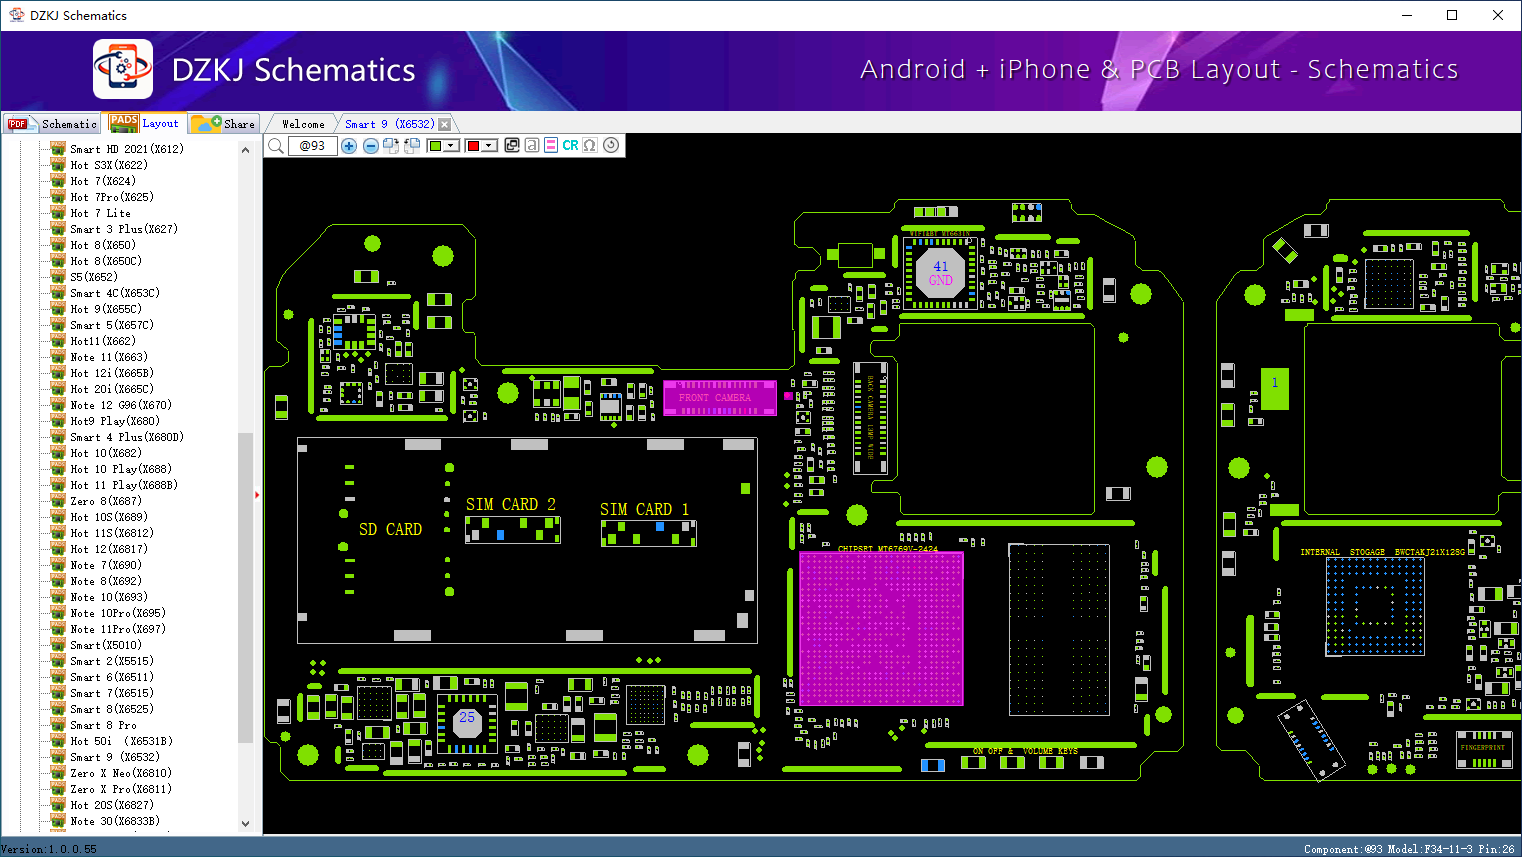The width and height of the screenshot is (1522, 857).
Task: Switch to the Welcome document tab
Action: [303, 124]
